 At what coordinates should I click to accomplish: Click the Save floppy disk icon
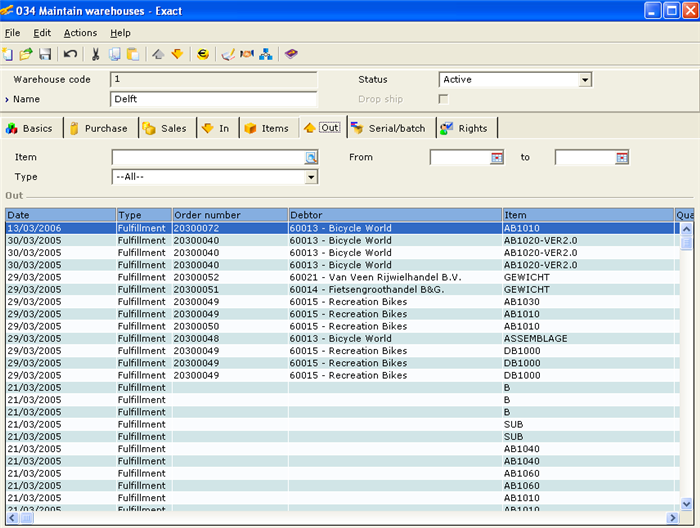[45, 54]
